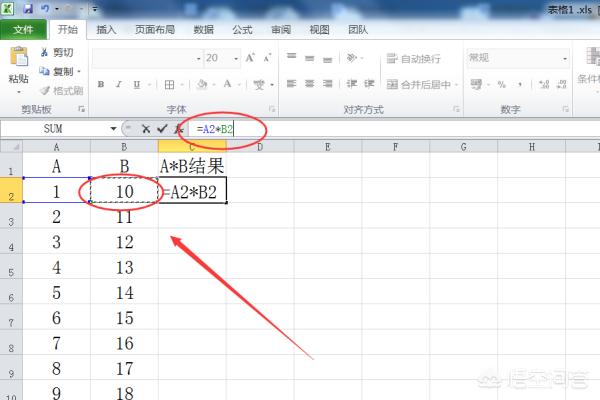Click the 格式刷 (Format Painter) button

(x=62, y=91)
